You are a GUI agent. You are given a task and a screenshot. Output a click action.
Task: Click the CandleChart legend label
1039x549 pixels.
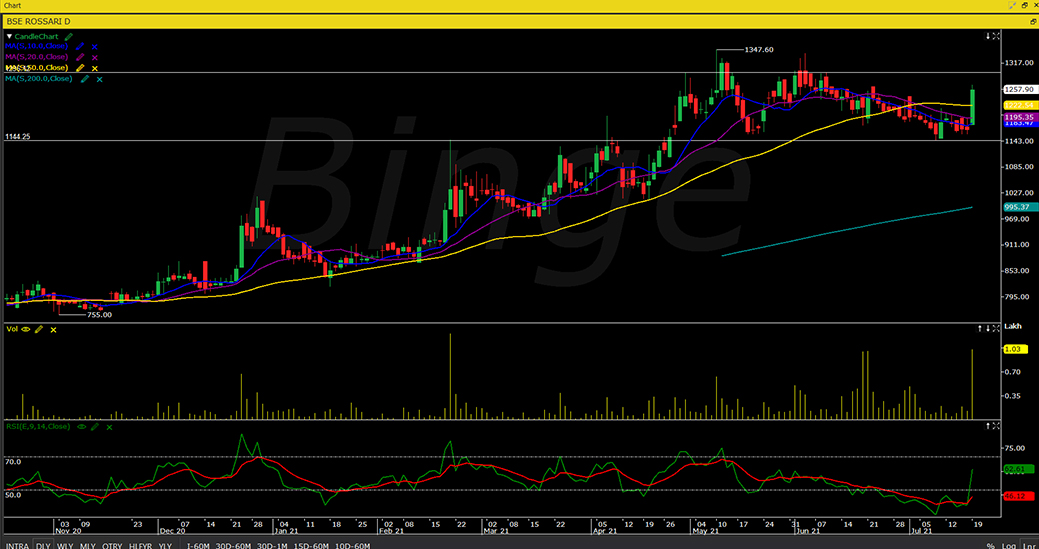36,36
